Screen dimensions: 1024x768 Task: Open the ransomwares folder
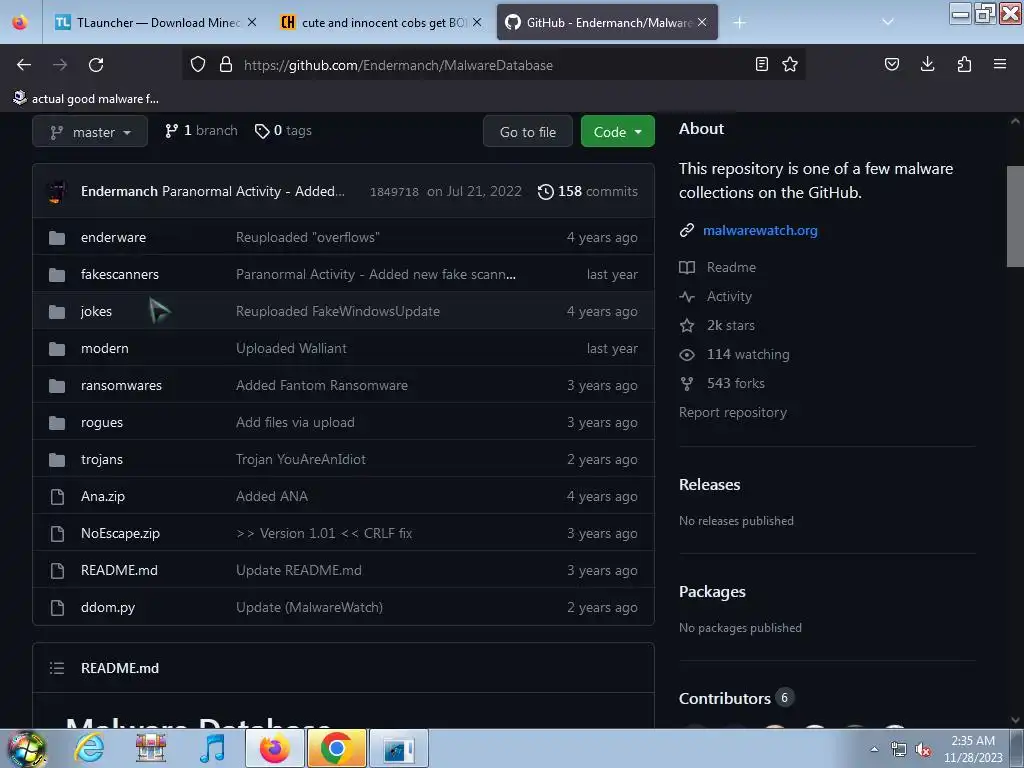tap(121, 386)
